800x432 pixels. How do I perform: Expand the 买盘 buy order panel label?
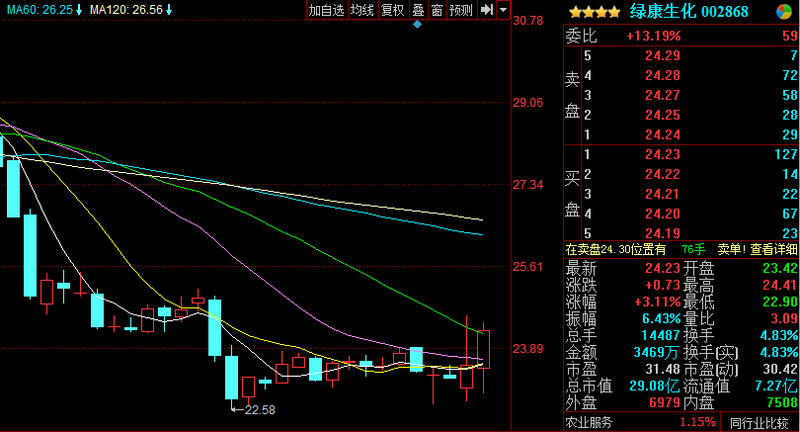(572, 194)
